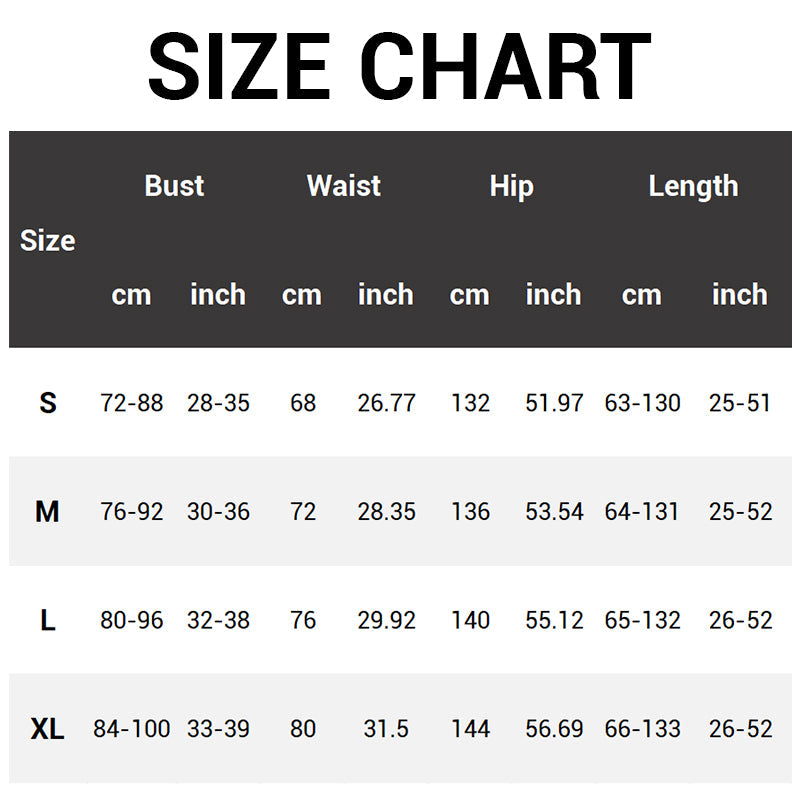Image resolution: width=800 pixels, height=800 pixels.
Task: Click the Waist column header
Action: click(x=344, y=186)
